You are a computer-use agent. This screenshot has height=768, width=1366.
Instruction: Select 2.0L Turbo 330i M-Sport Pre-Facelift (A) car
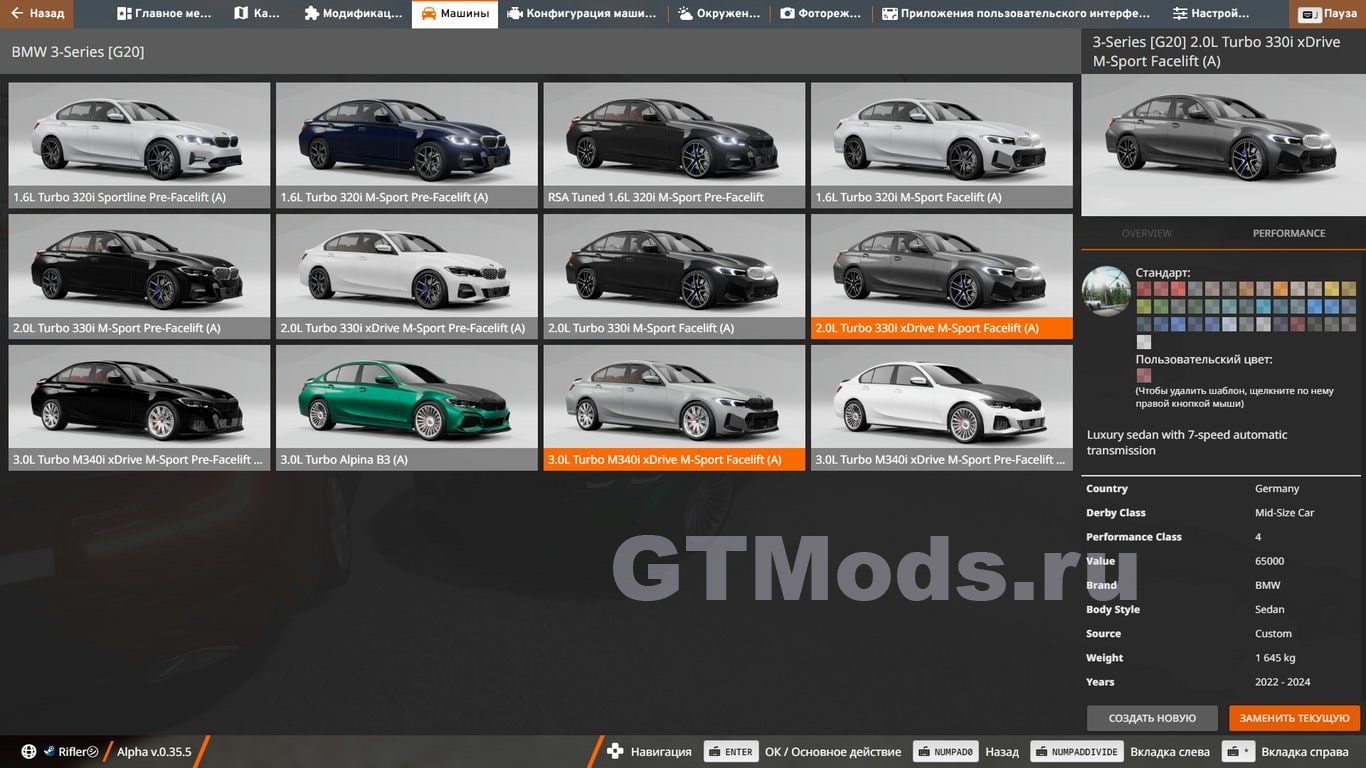point(140,276)
